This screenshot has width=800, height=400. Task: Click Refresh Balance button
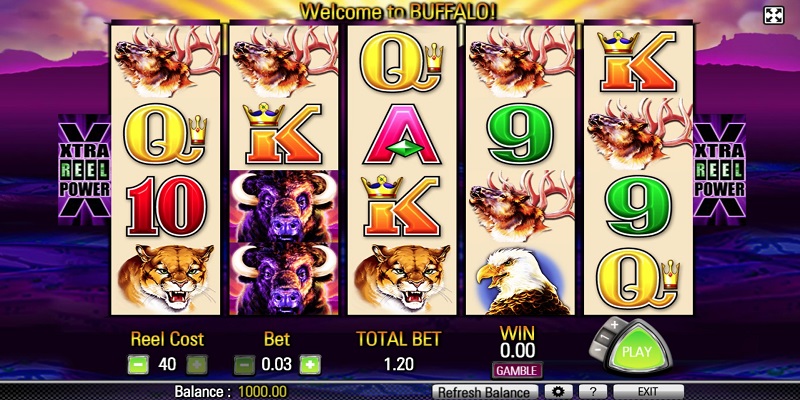click(x=485, y=392)
